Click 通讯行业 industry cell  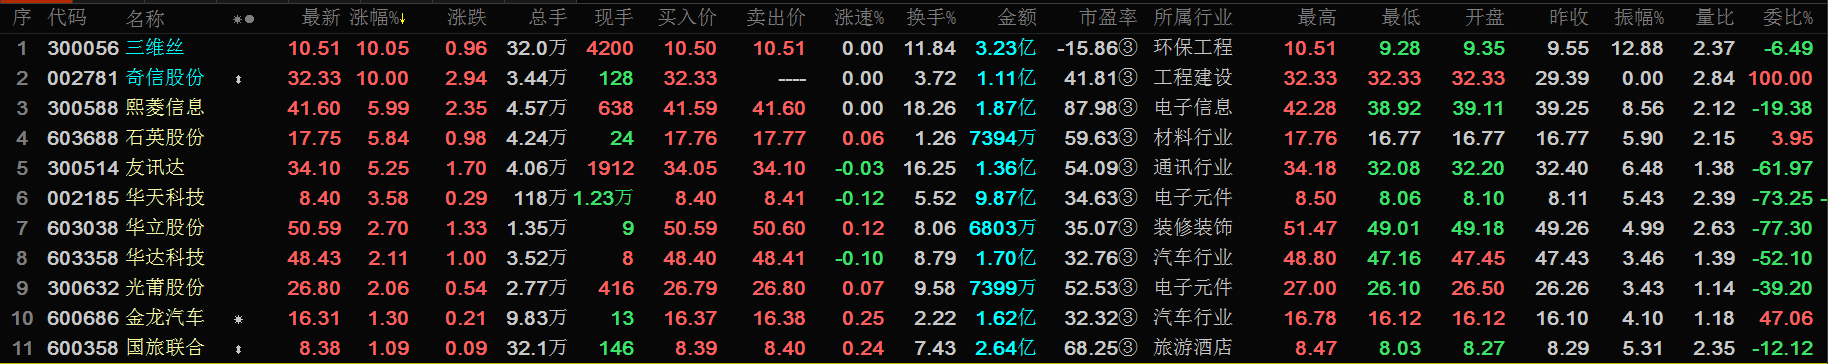coord(1193,167)
